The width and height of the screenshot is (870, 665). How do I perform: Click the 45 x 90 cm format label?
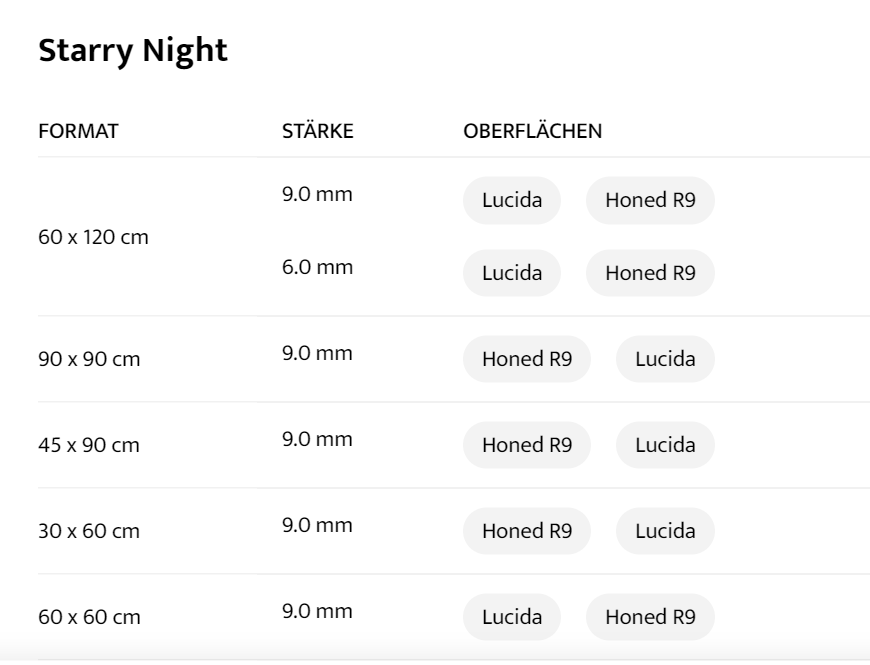pos(89,445)
